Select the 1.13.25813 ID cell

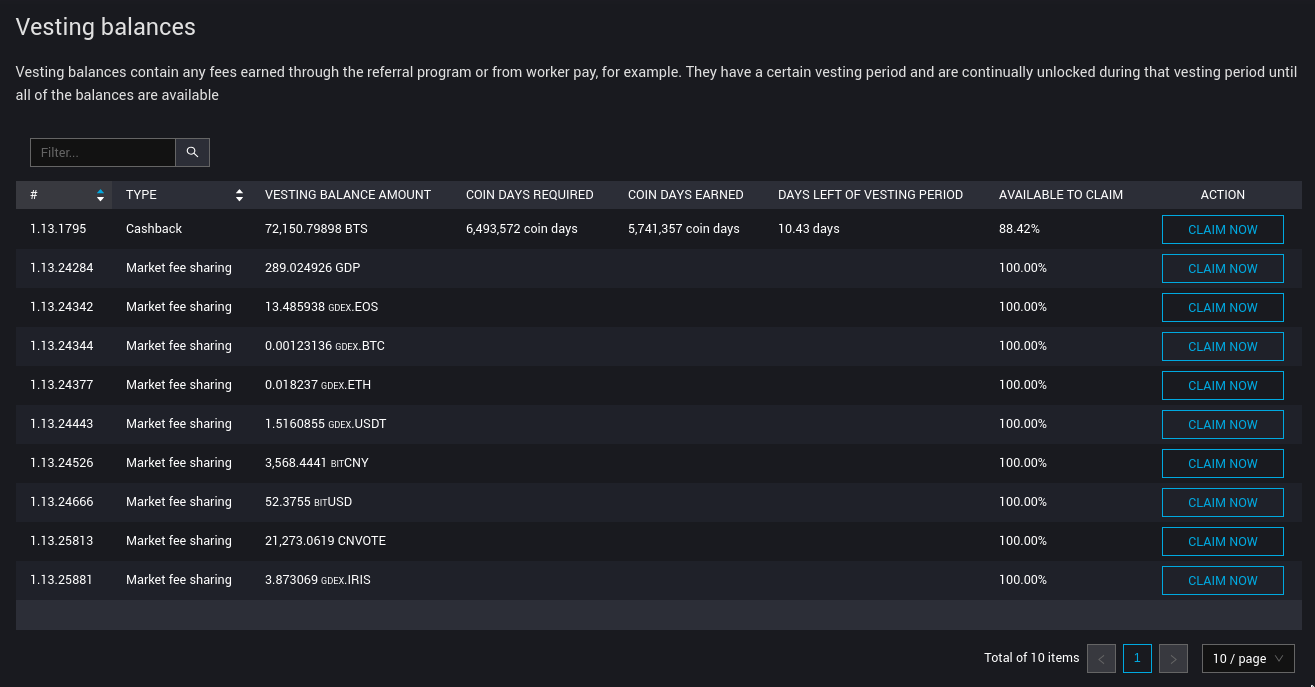(61, 541)
